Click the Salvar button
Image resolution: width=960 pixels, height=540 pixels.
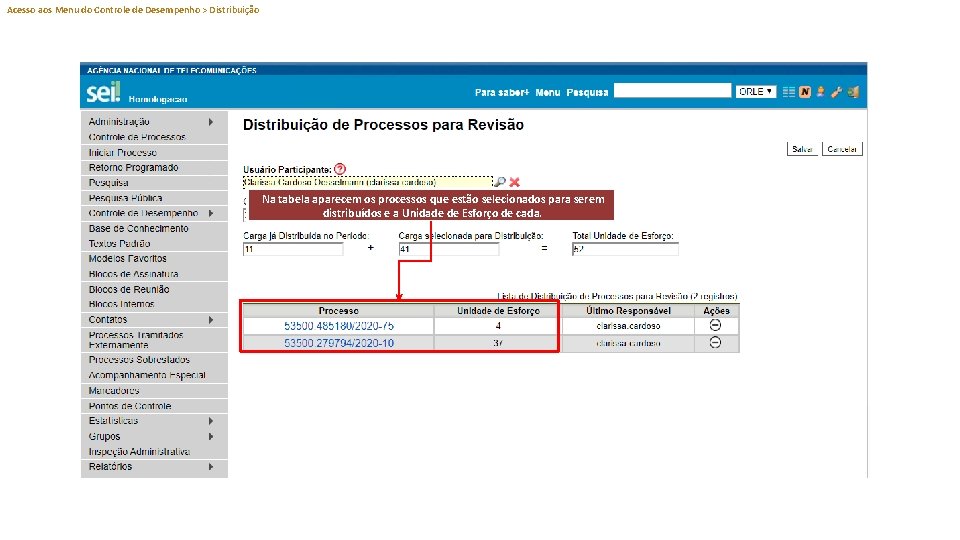coord(802,149)
